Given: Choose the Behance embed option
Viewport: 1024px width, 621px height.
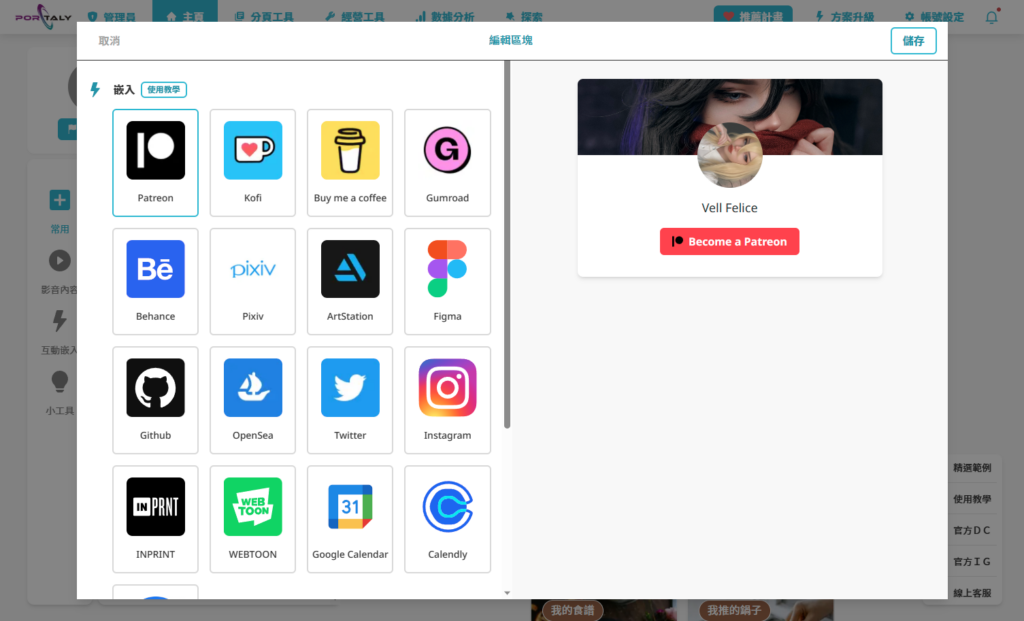Looking at the screenshot, I should [x=155, y=281].
